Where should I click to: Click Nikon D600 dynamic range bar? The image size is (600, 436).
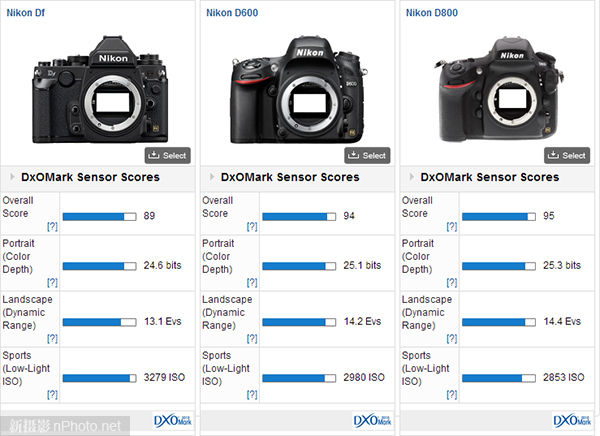point(299,322)
